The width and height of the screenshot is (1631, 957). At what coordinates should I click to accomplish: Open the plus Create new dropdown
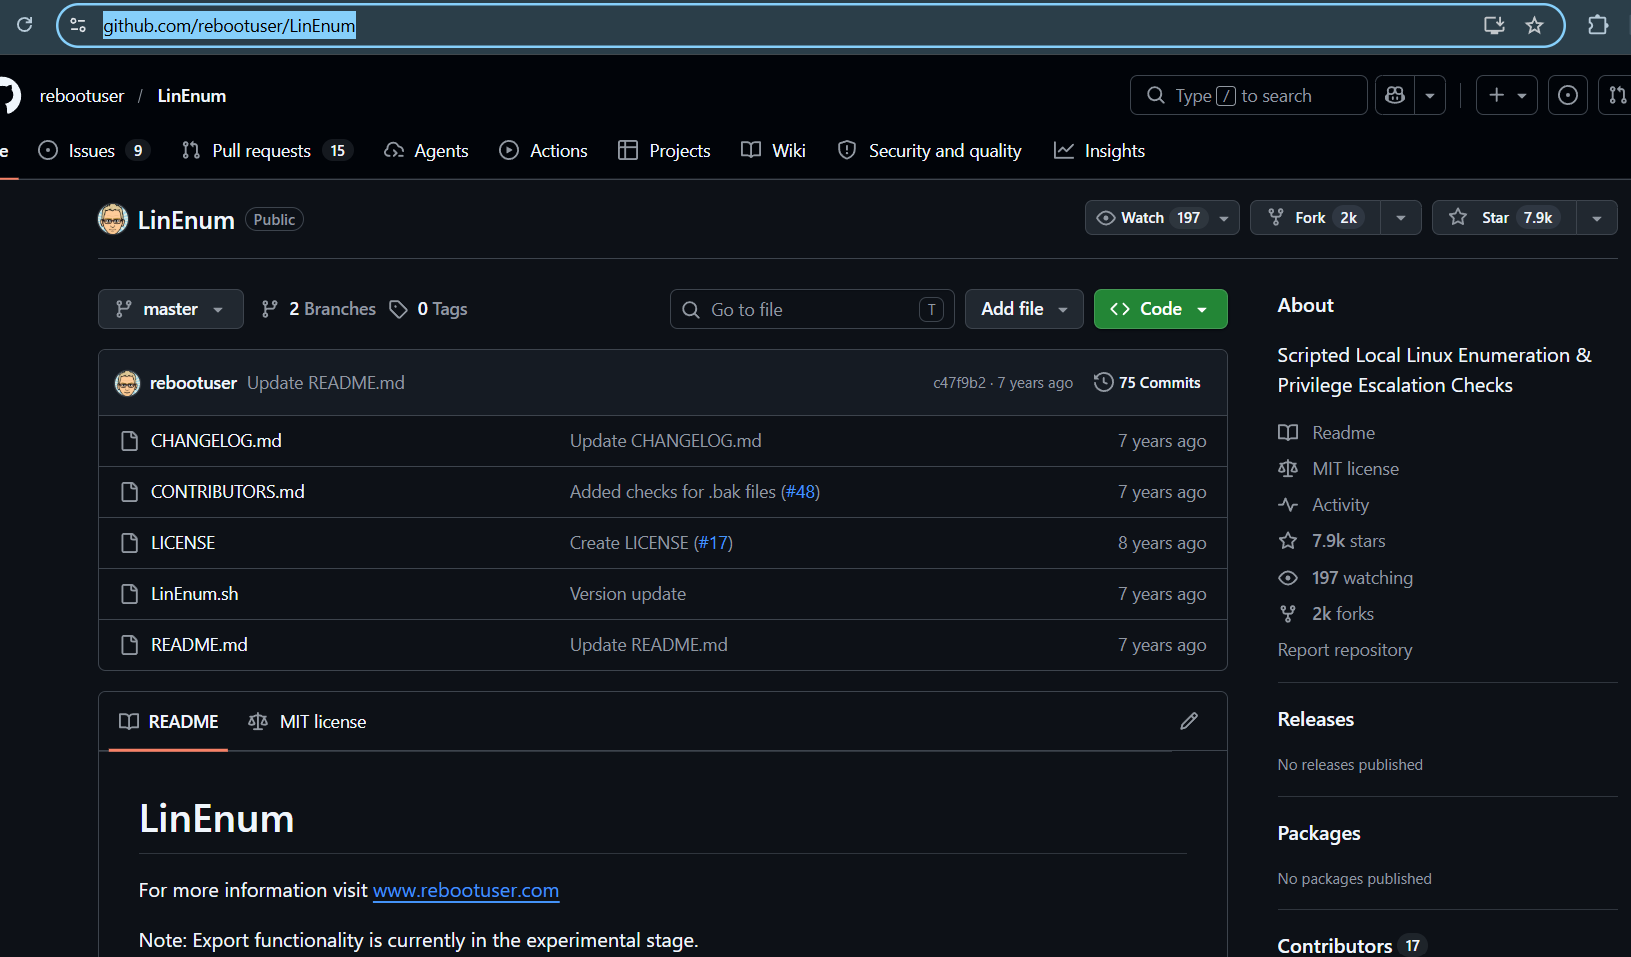pos(1507,95)
